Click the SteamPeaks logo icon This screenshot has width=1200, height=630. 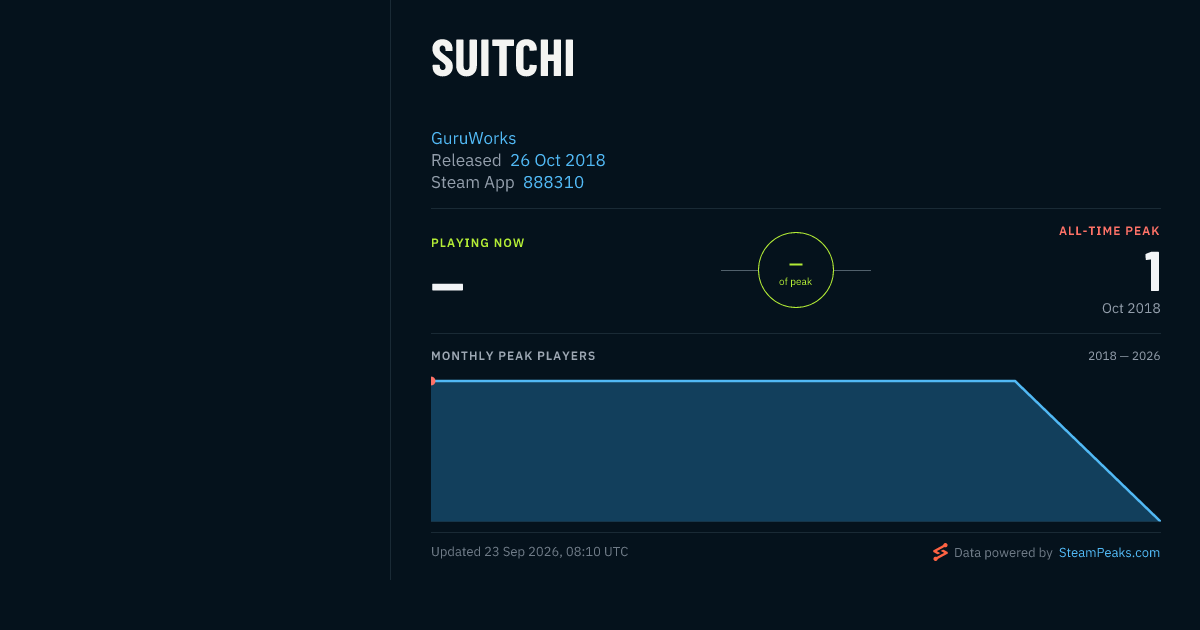coord(940,552)
